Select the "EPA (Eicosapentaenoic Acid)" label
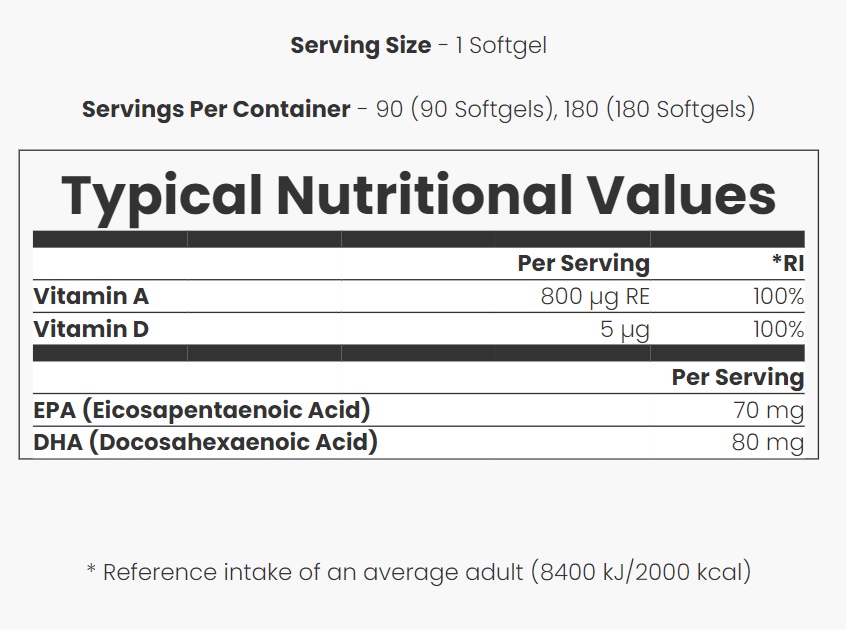Screen dimensions: 846x634 [x=202, y=409]
